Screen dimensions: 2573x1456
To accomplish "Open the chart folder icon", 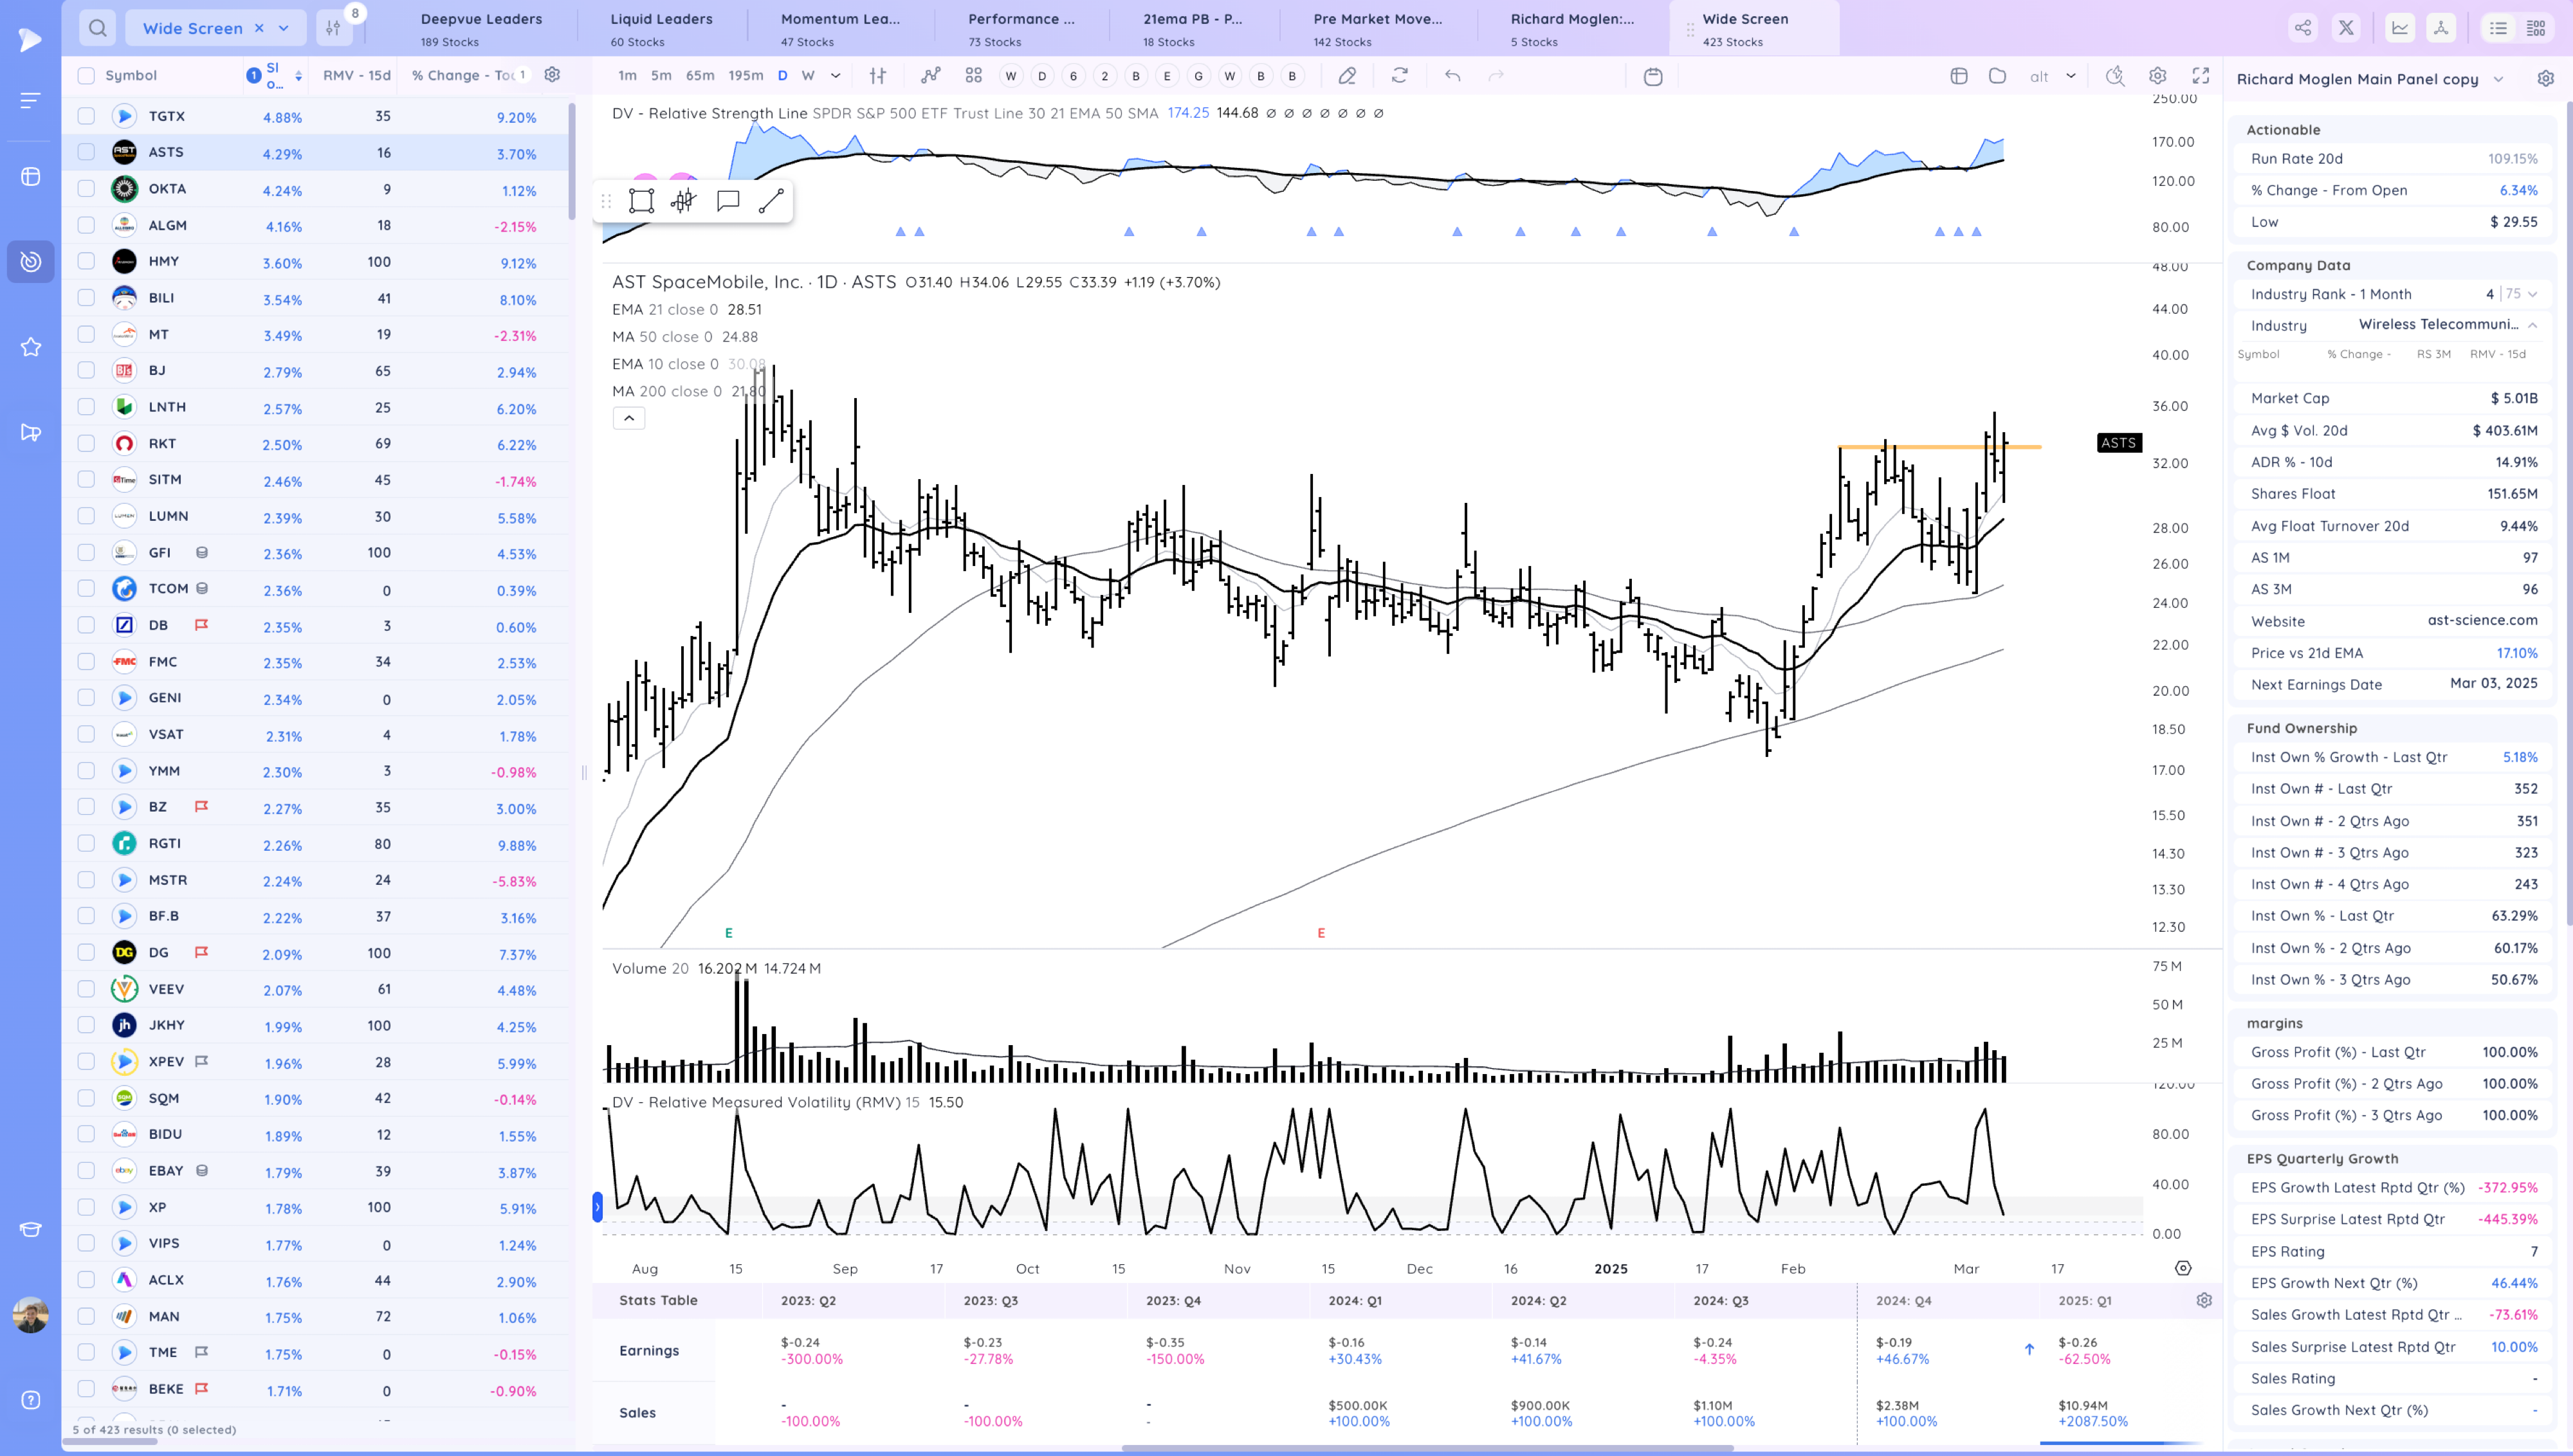I will [x=1997, y=75].
